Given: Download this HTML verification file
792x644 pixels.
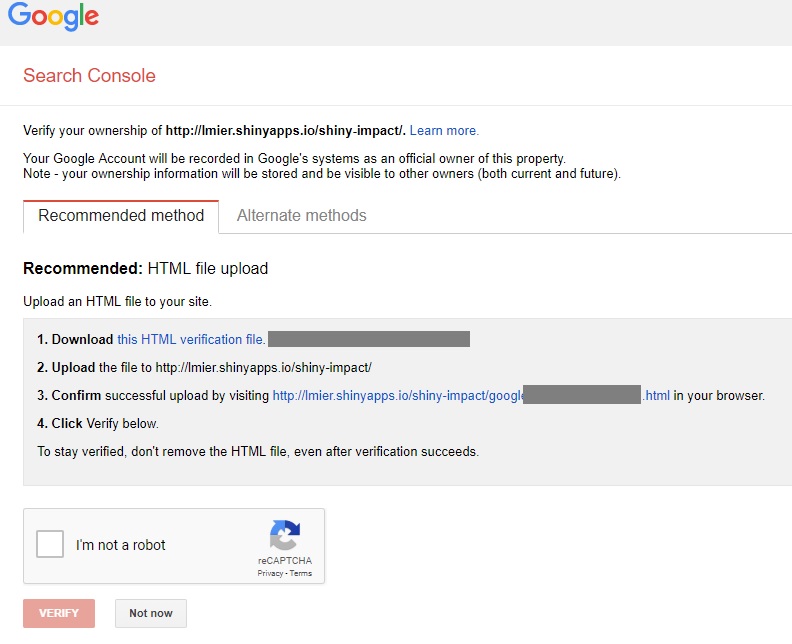Looking at the screenshot, I should click(x=191, y=339).
